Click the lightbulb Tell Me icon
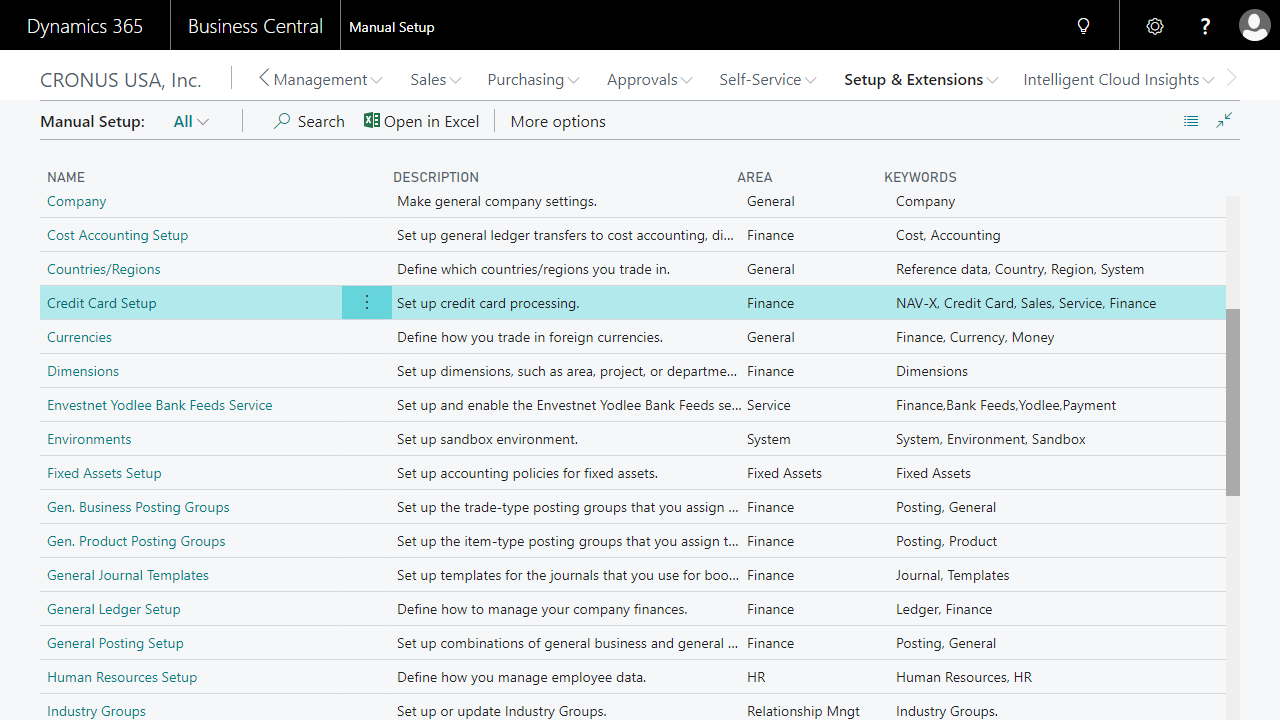Viewport: 1280px width, 720px height. coord(1083,26)
